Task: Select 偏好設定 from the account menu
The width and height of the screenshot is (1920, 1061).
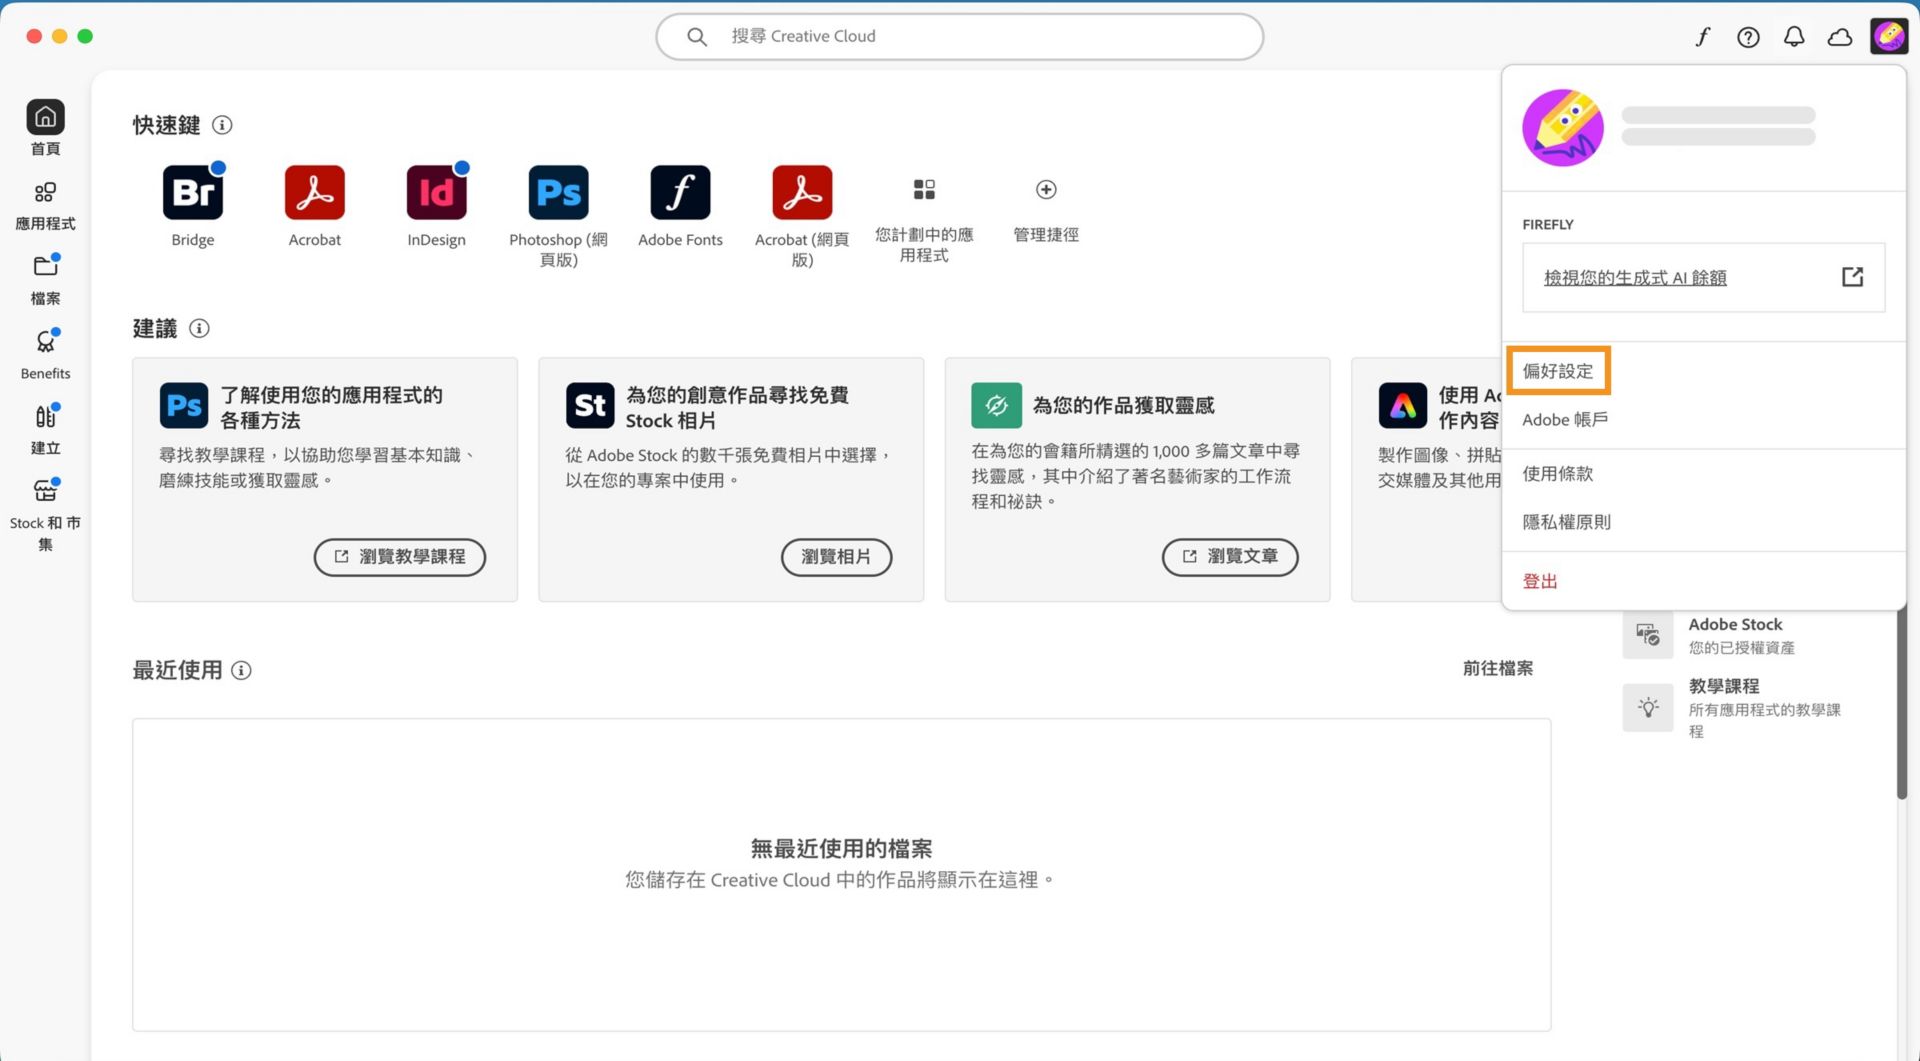Action: coord(1557,370)
